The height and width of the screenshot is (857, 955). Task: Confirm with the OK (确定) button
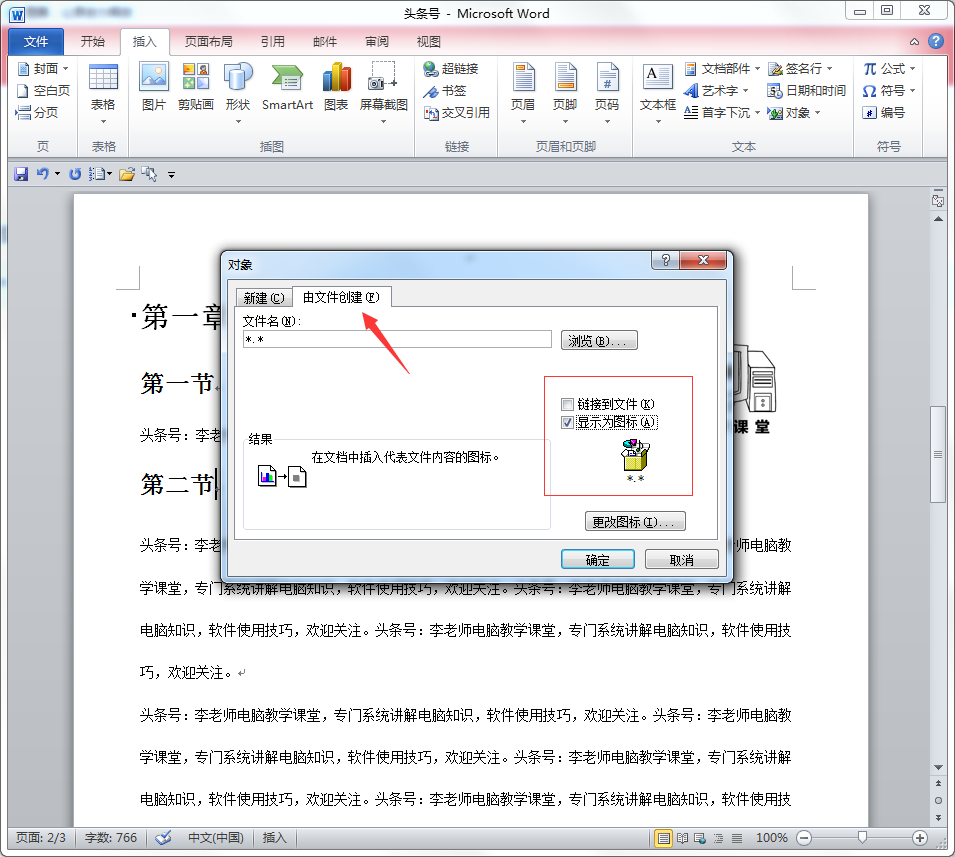tap(597, 559)
